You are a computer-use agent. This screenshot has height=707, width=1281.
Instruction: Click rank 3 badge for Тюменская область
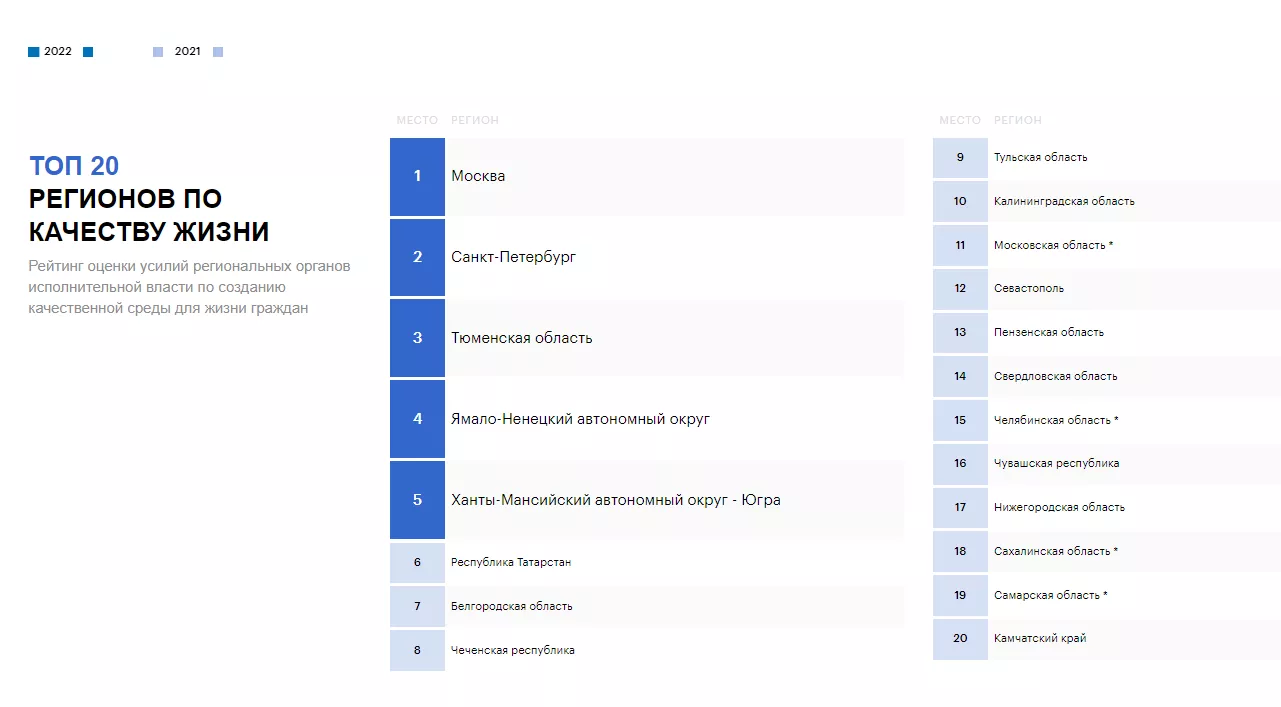(417, 338)
